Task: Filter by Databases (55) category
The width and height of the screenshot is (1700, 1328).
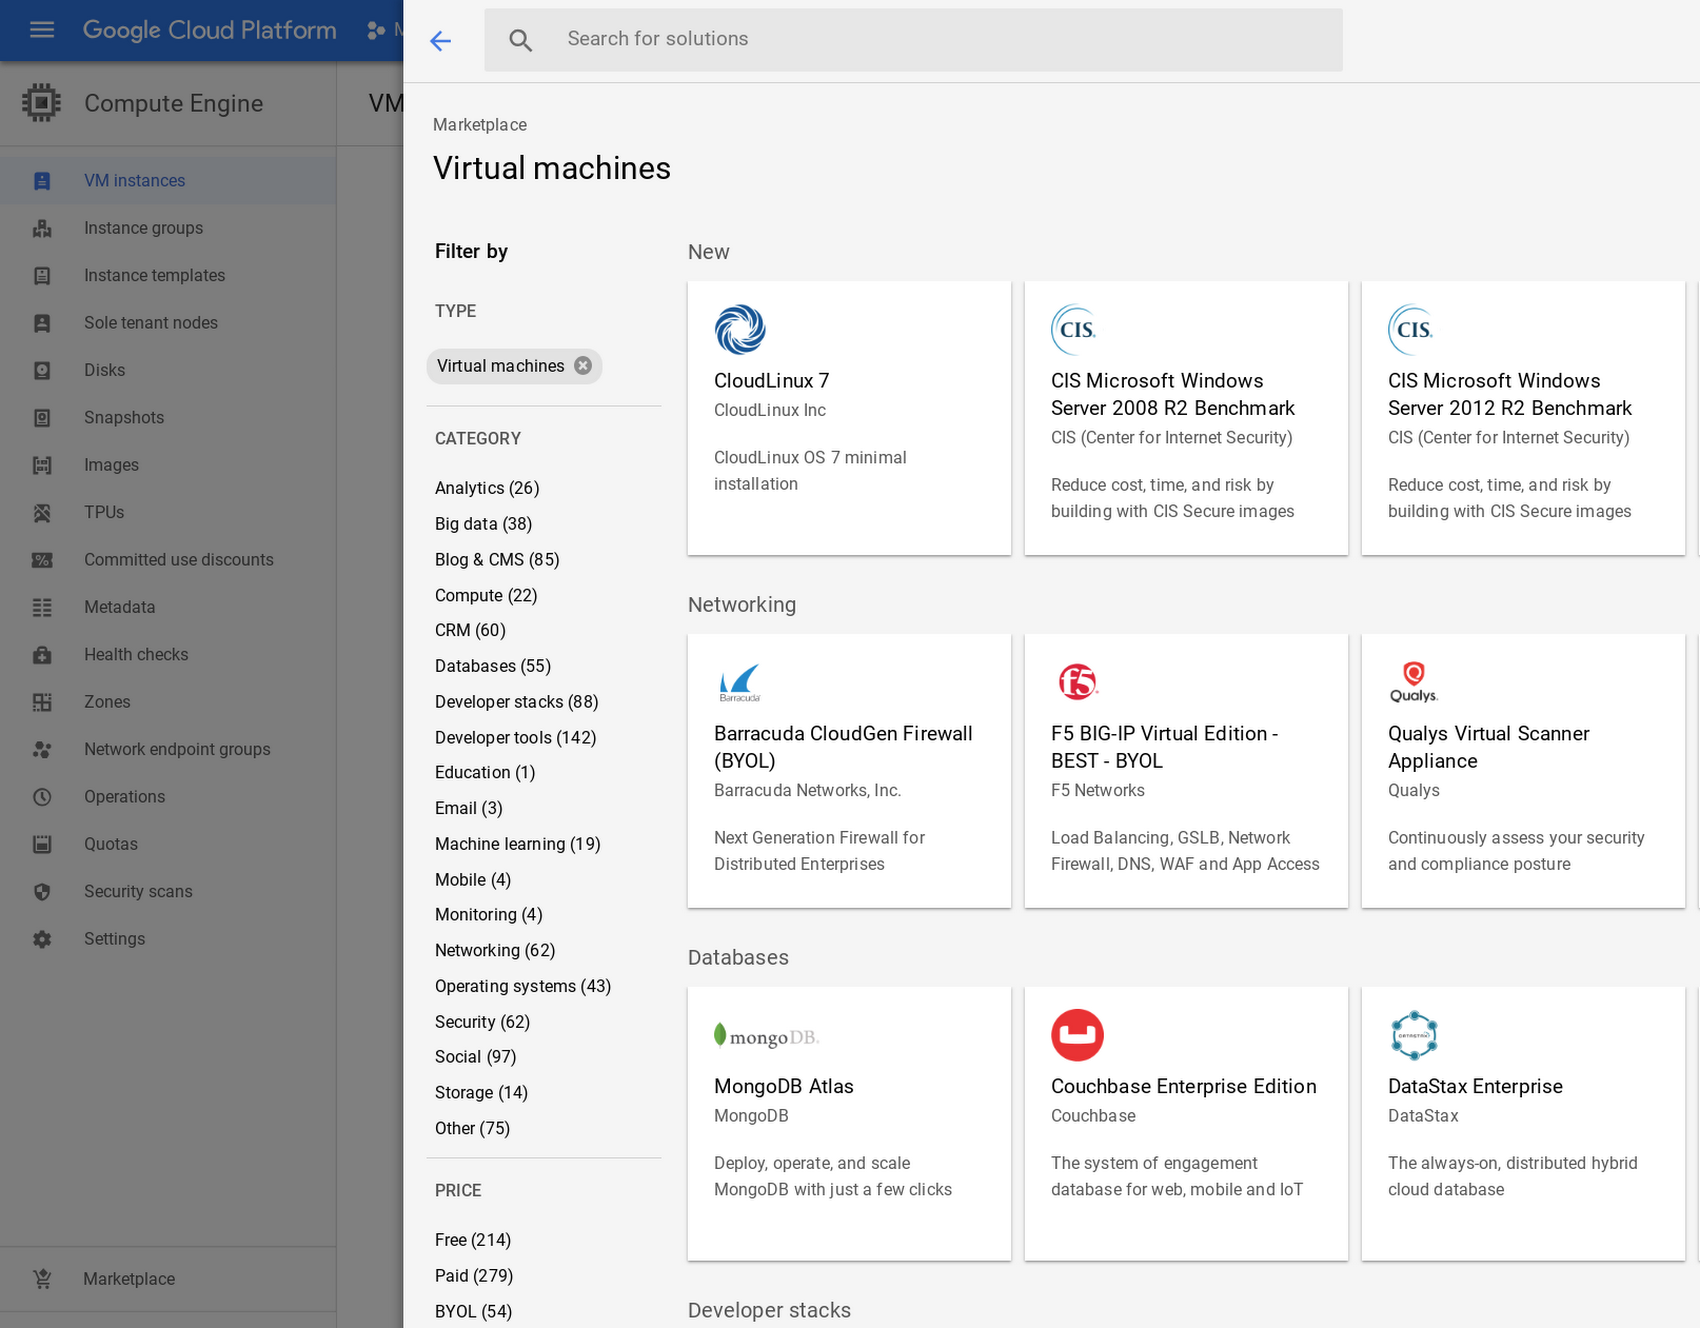Action: tap(493, 666)
